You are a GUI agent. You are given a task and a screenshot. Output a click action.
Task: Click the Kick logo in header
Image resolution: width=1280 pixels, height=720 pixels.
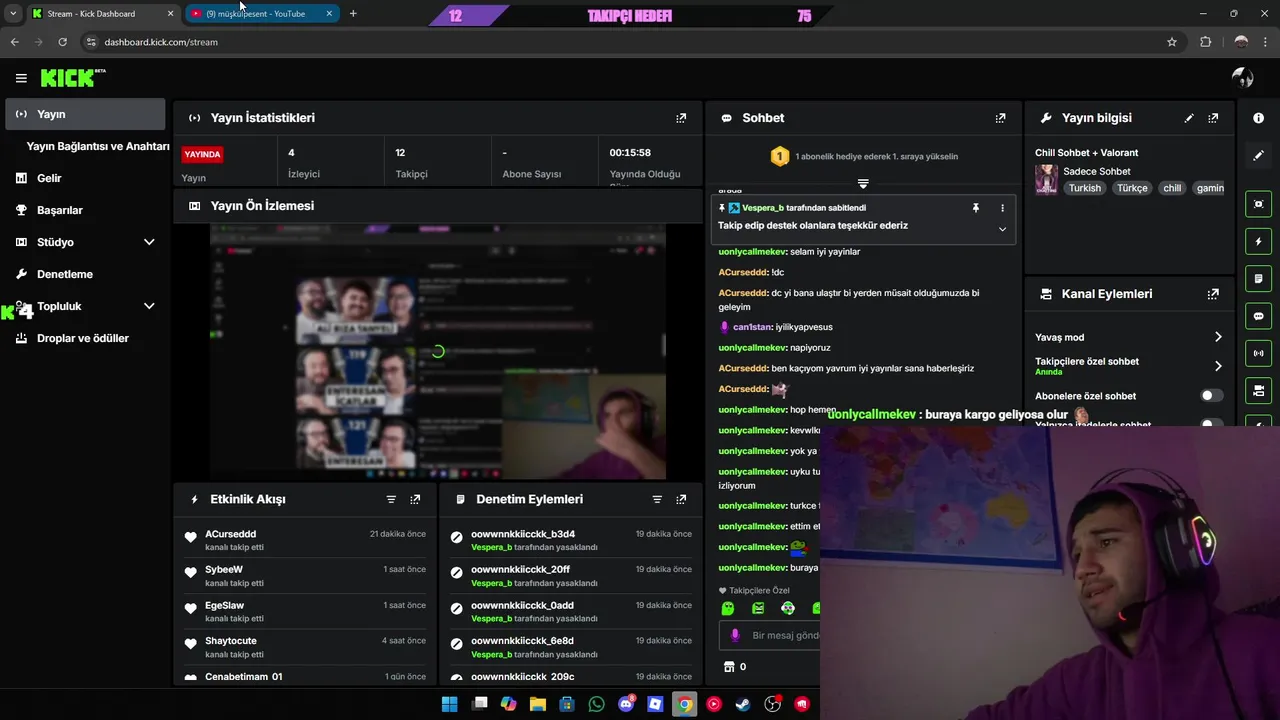pos(73,78)
